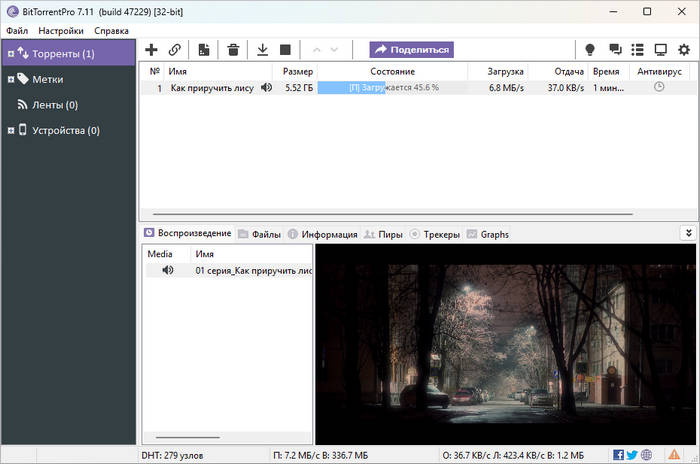This screenshot has width=700, height=464.
Task: Toggle the list view icon in toolbar
Action: pos(637,49)
